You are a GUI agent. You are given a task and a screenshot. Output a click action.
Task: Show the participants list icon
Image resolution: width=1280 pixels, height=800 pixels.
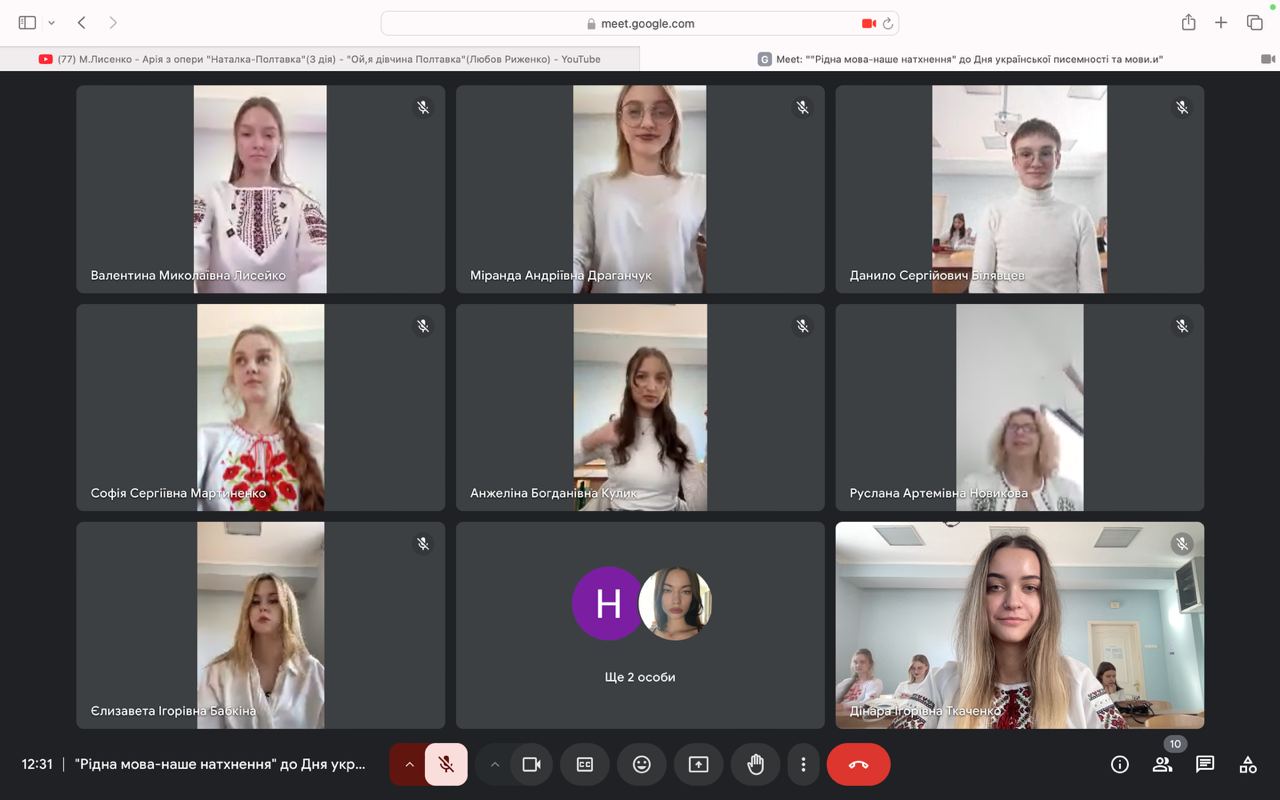1162,765
